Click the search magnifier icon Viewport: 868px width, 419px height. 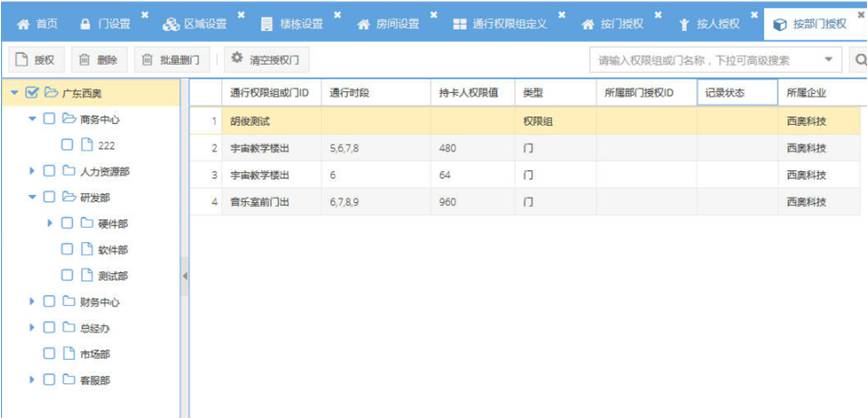coord(860,60)
